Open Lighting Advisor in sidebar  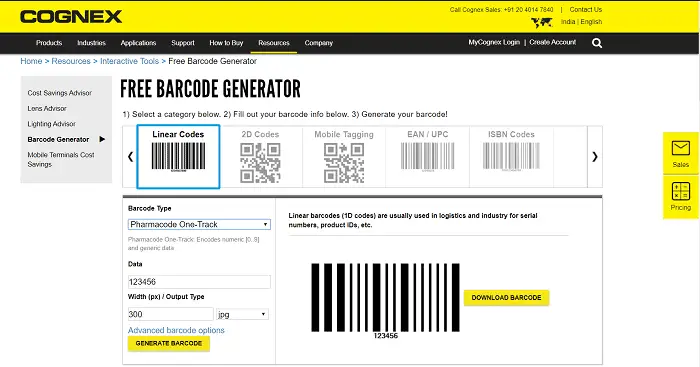coord(51,124)
